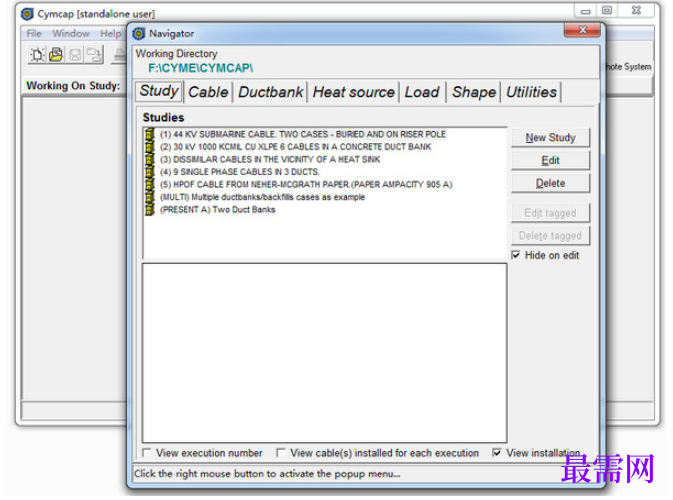673x500 pixels.
Task: Open the Help menu in Cymcap window
Action: point(111,33)
